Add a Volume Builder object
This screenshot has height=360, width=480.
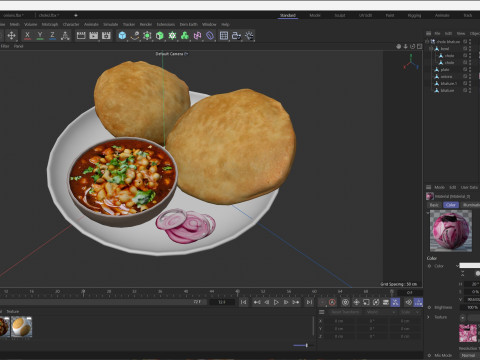click(x=185, y=36)
